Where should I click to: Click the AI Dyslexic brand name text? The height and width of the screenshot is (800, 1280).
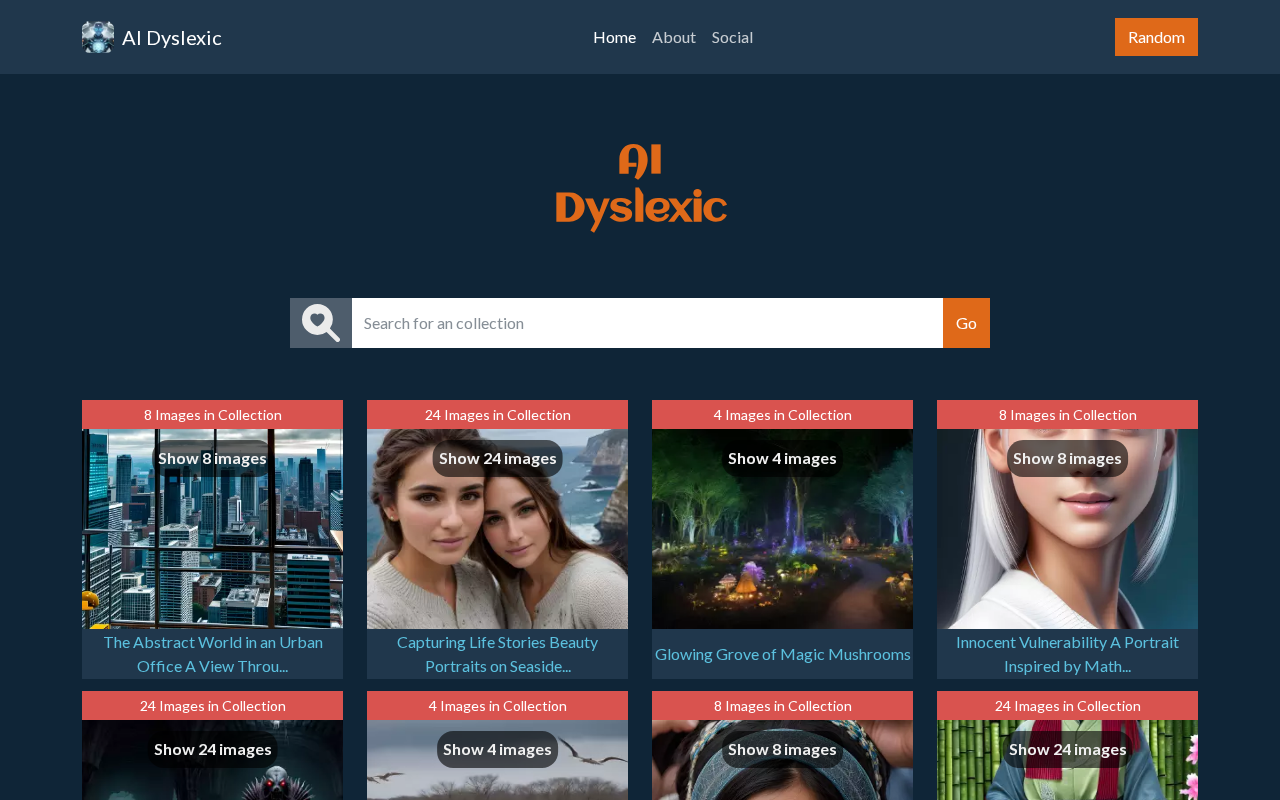point(172,37)
